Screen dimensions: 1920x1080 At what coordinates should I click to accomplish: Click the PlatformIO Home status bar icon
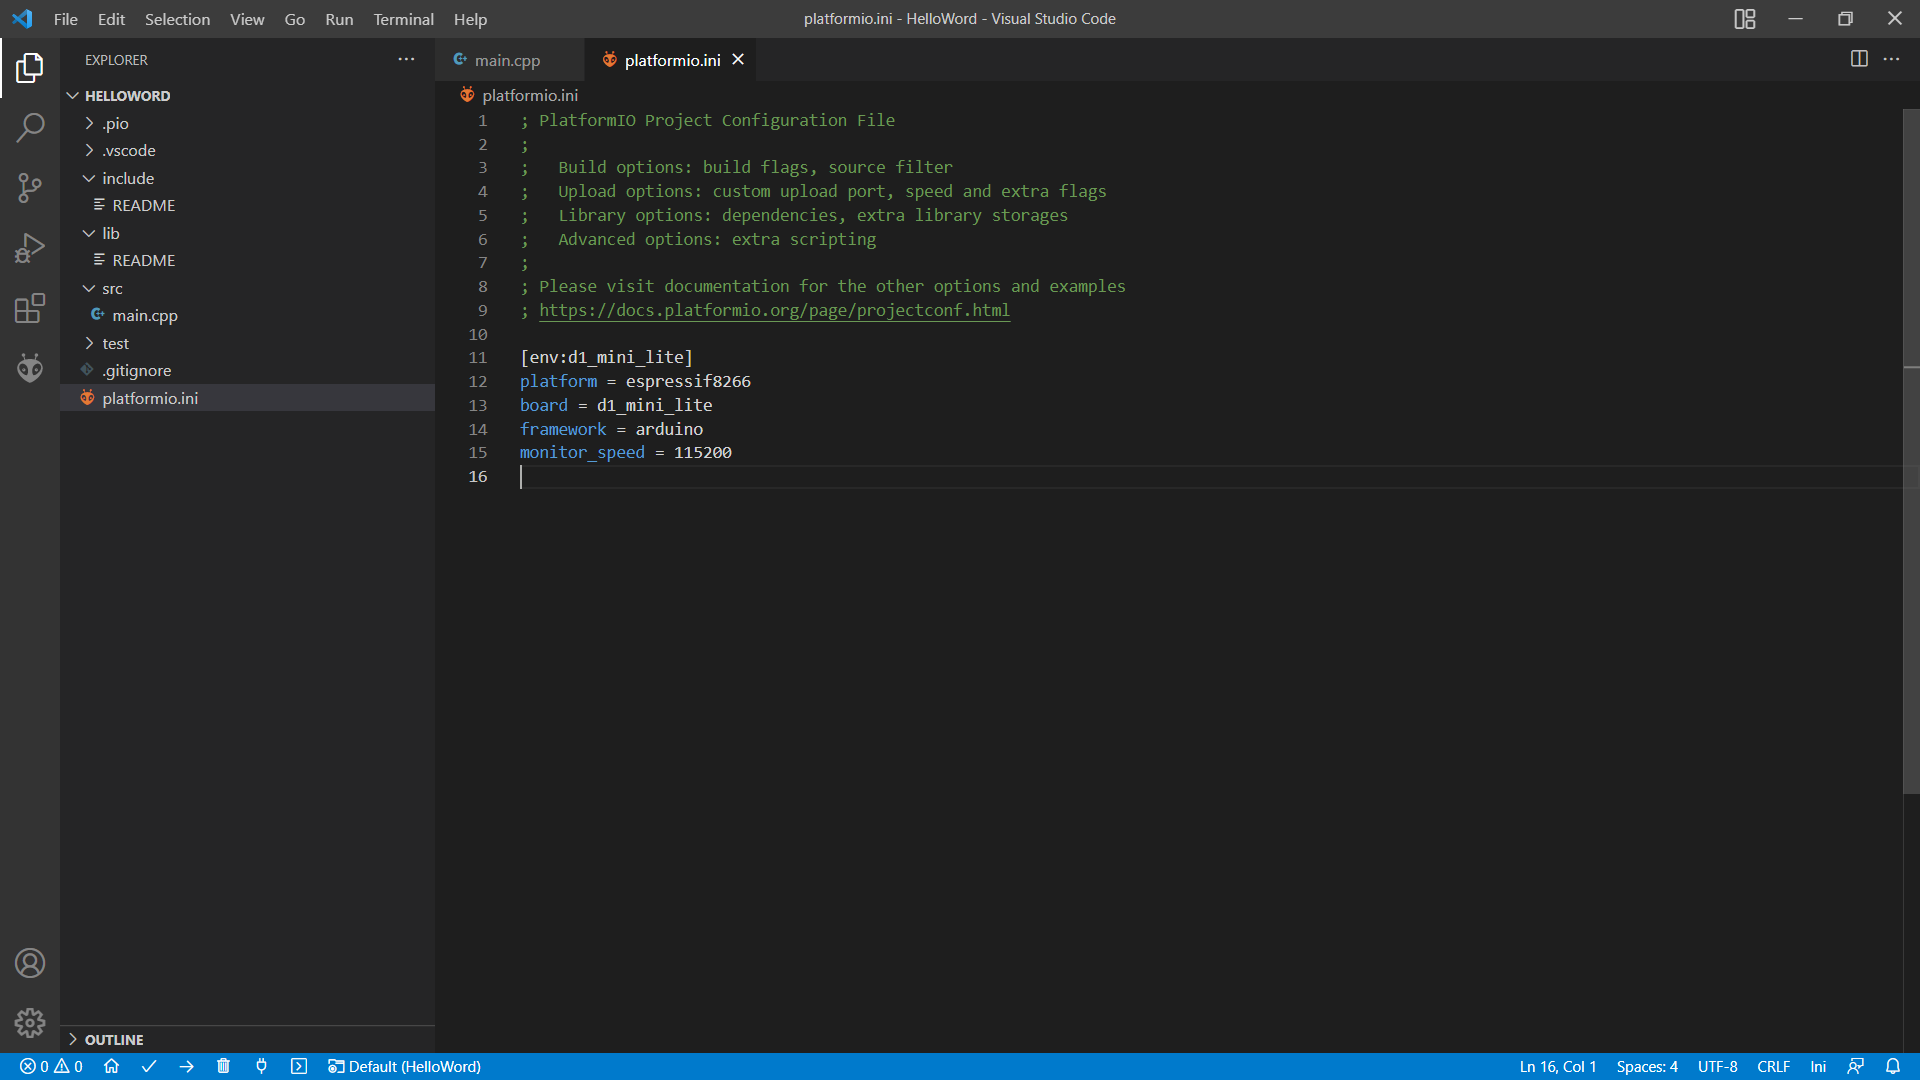tap(112, 1066)
